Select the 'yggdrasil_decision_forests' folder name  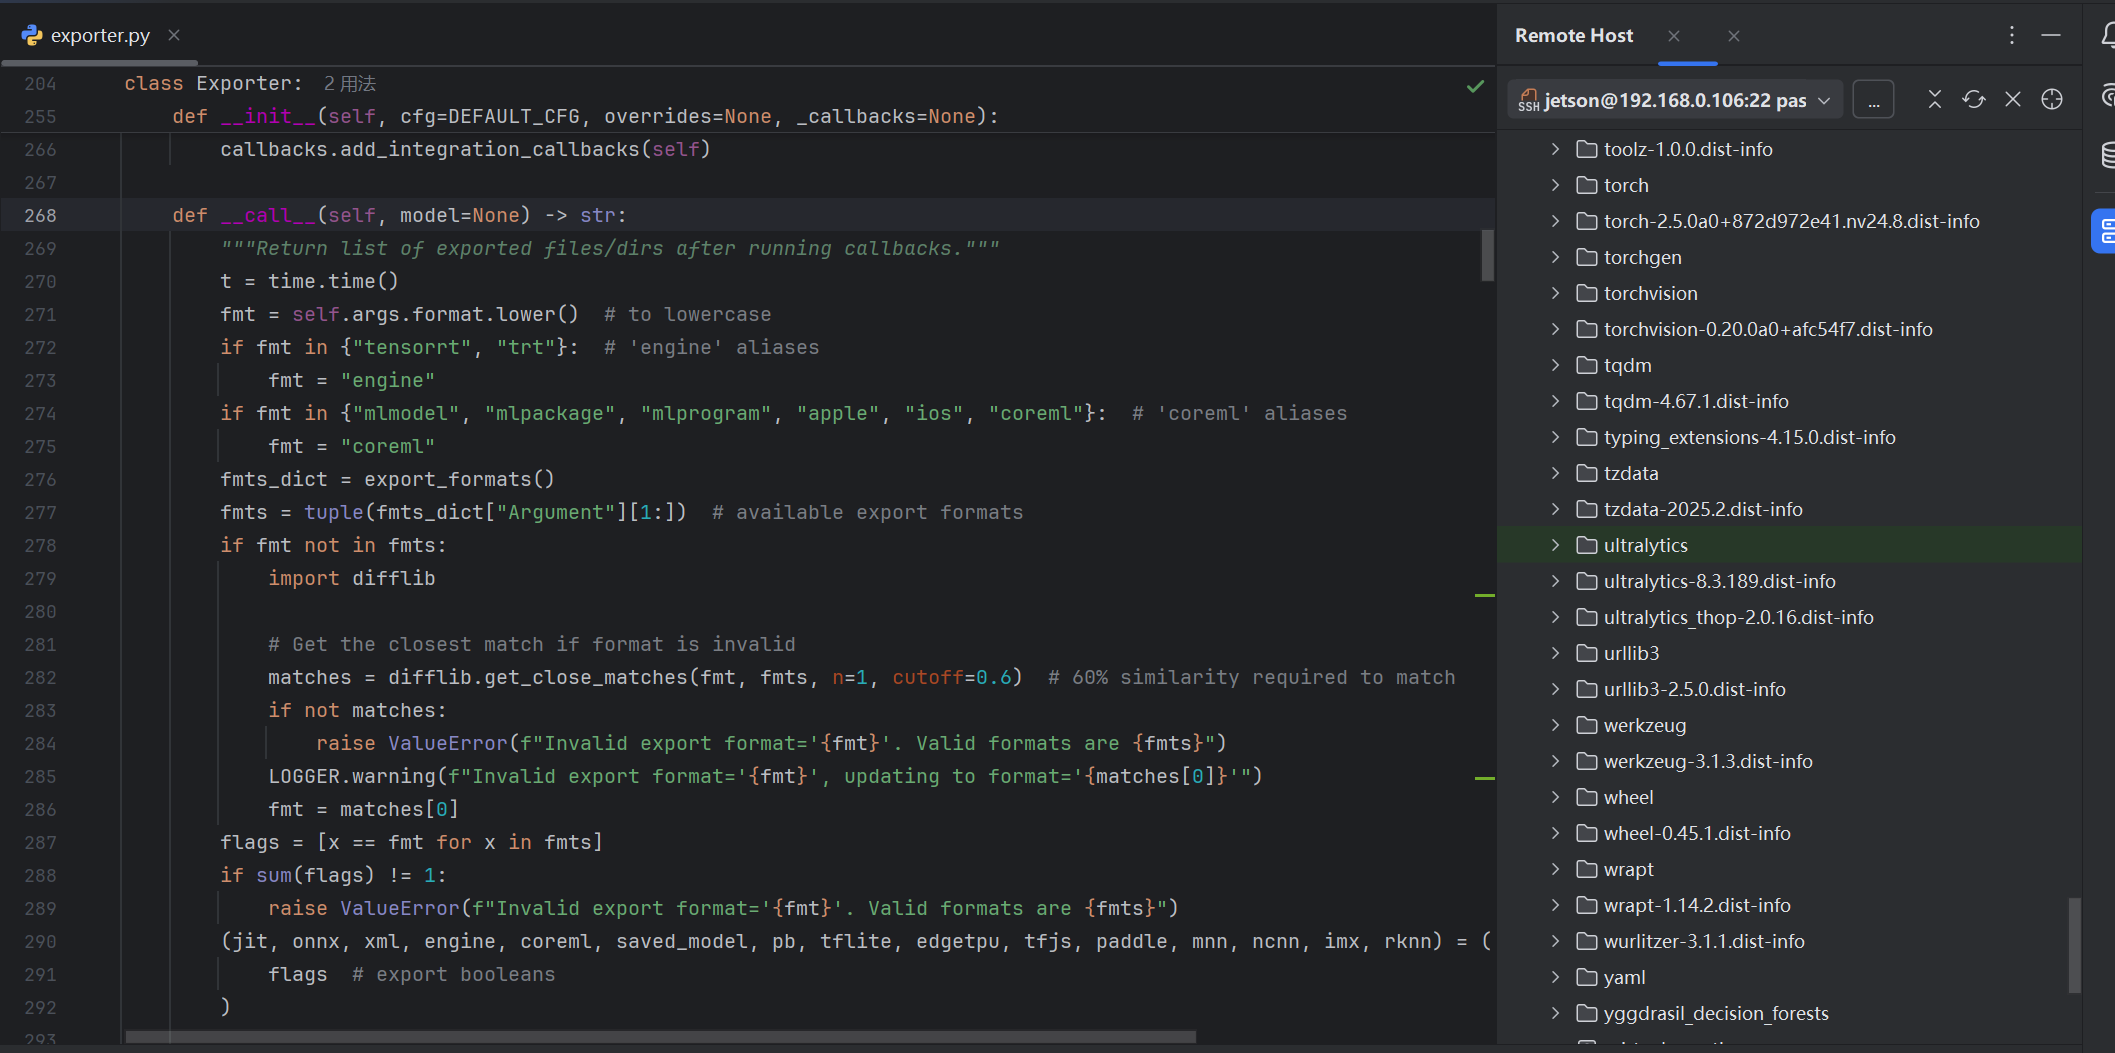tap(1716, 1013)
